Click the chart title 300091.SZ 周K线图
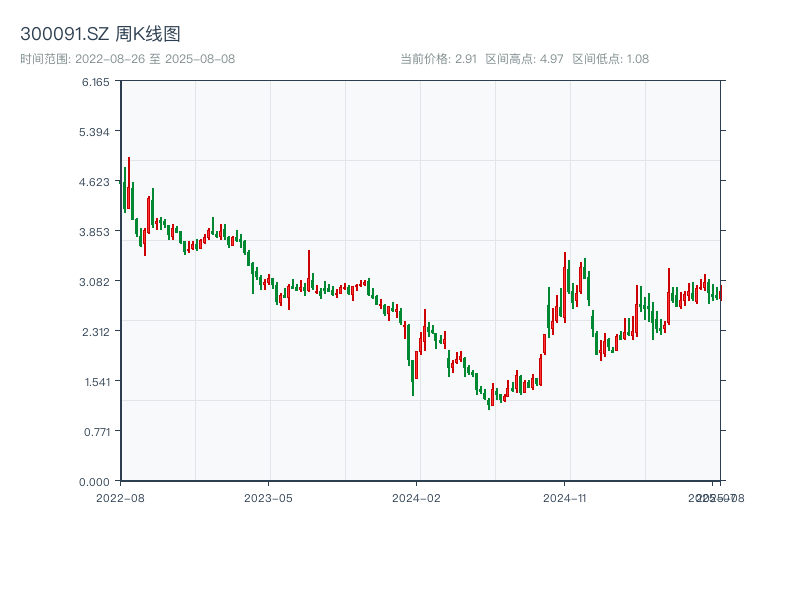 [100, 35]
